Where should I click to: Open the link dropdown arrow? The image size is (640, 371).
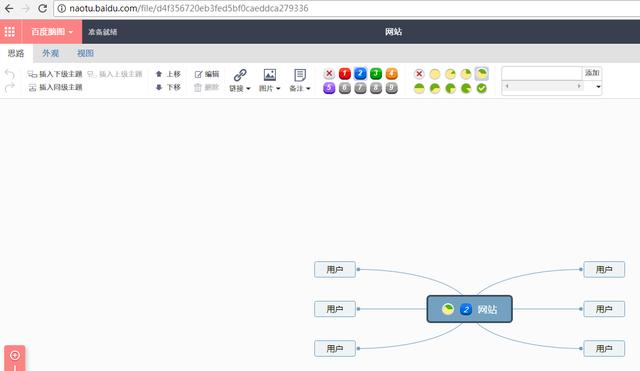(248, 89)
